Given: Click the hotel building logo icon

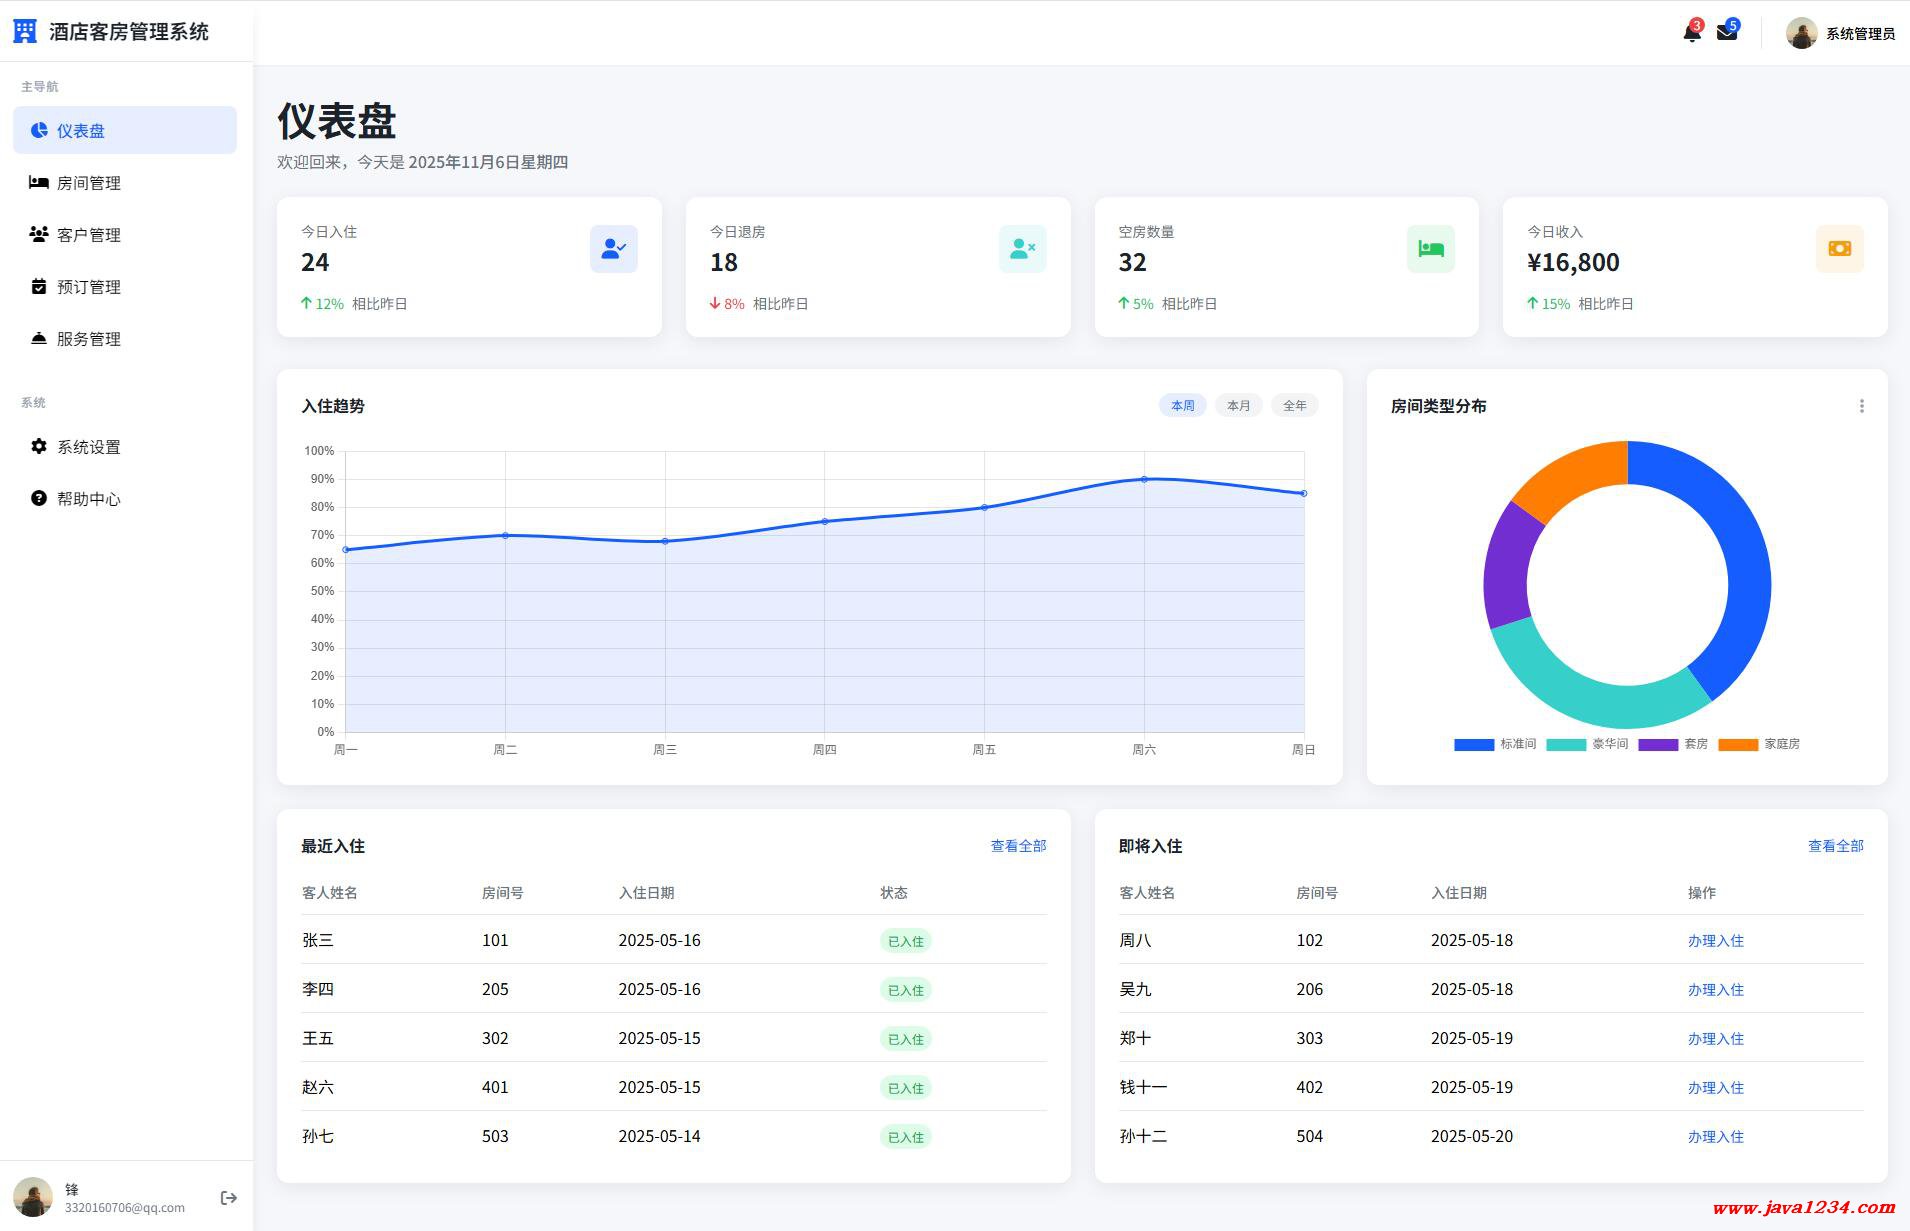Looking at the screenshot, I should click(25, 32).
